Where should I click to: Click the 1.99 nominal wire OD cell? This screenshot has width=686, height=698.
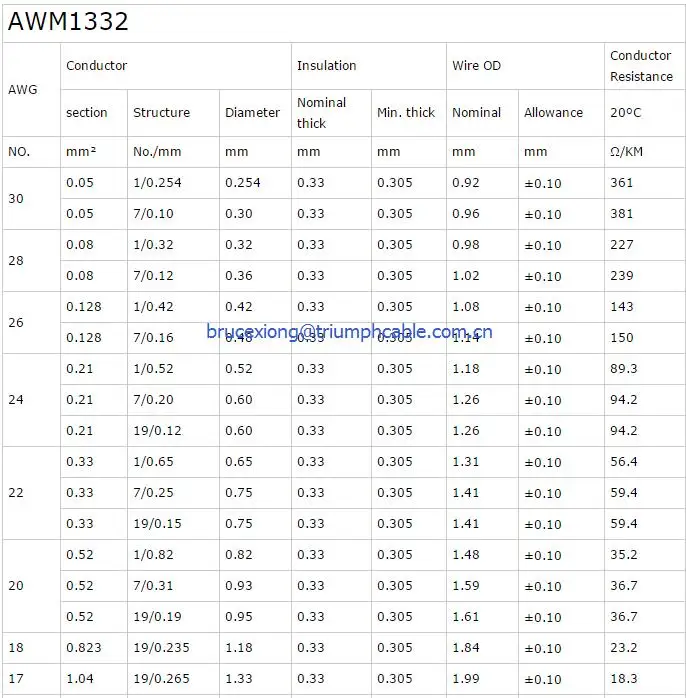click(465, 679)
